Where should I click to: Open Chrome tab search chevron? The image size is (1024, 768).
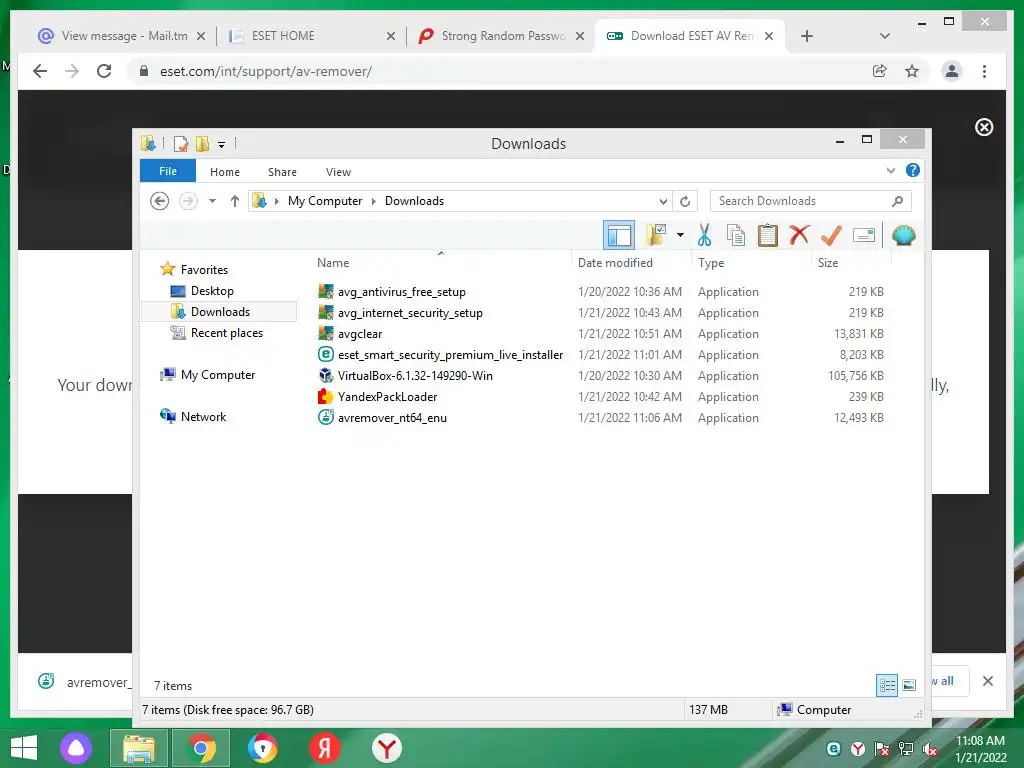(x=885, y=36)
